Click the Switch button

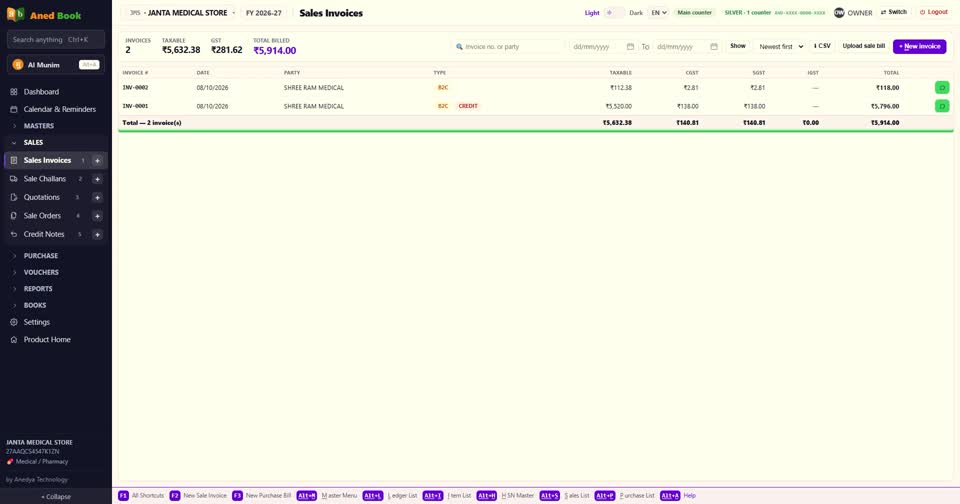coord(894,12)
